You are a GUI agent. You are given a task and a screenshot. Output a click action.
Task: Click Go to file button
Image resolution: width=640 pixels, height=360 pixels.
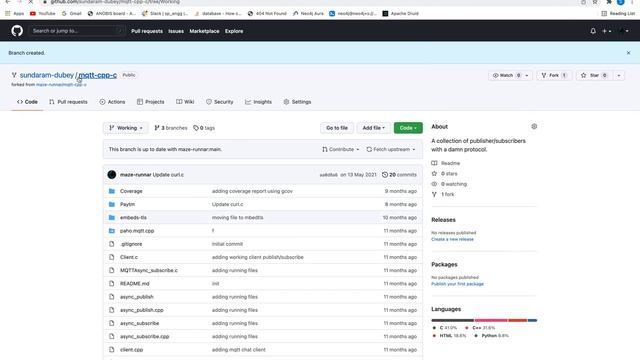point(337,128)
